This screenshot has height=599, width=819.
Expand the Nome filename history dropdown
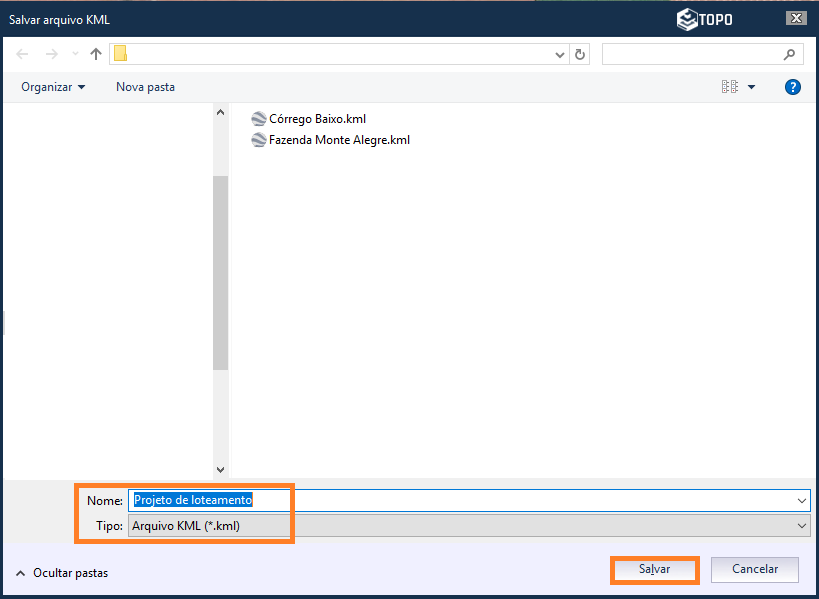[802, 500]
